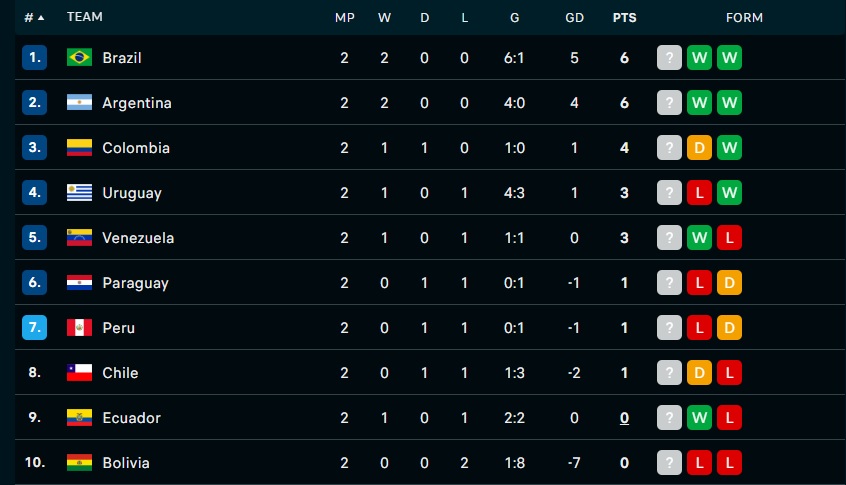Click Uruguay's green win form badge

[729, 193]
